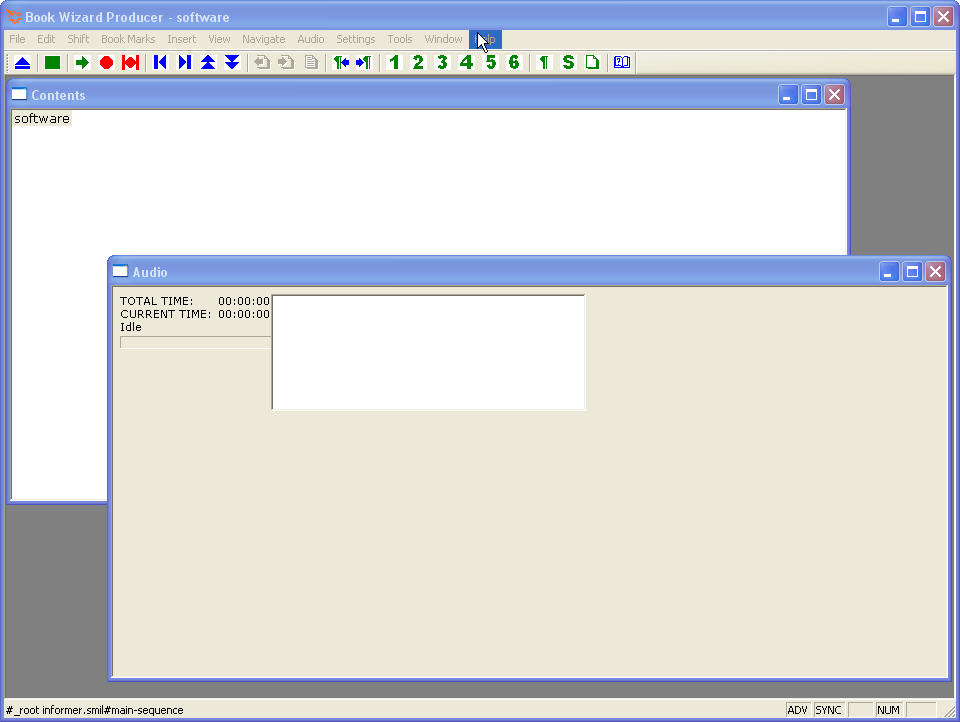Screen dimensions: 960x722
Task: Open the Book Marks menu
Action: 128,39
